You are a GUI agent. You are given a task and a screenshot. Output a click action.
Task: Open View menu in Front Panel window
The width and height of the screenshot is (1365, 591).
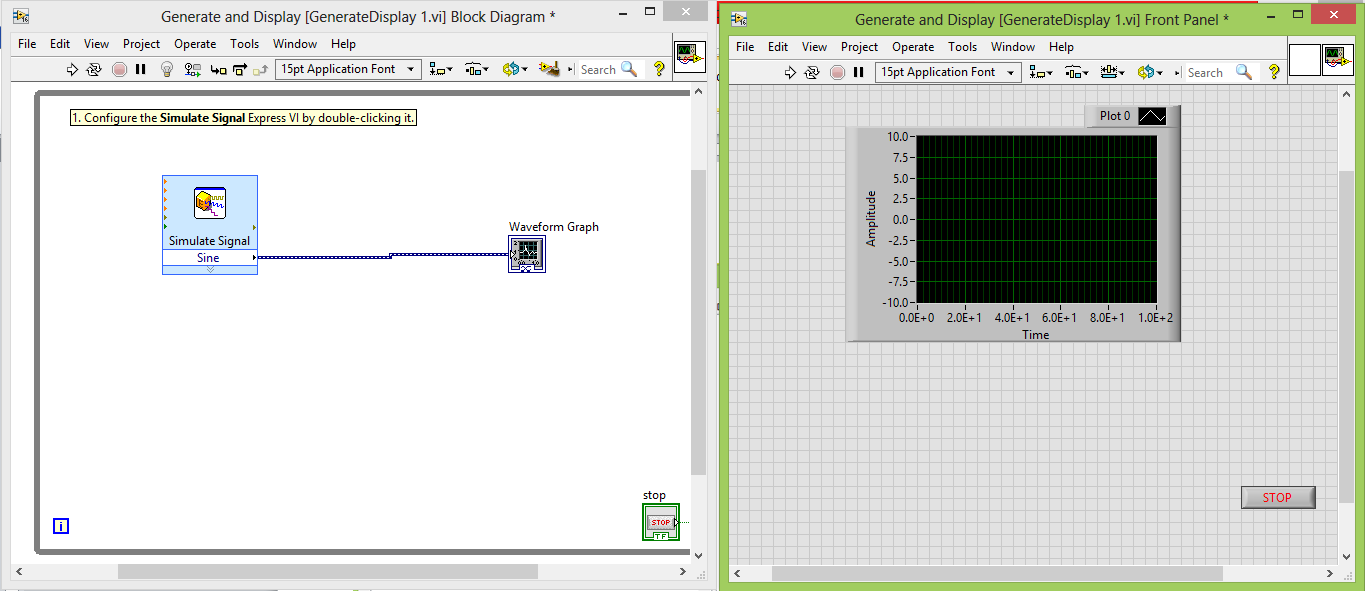[815, 47]
